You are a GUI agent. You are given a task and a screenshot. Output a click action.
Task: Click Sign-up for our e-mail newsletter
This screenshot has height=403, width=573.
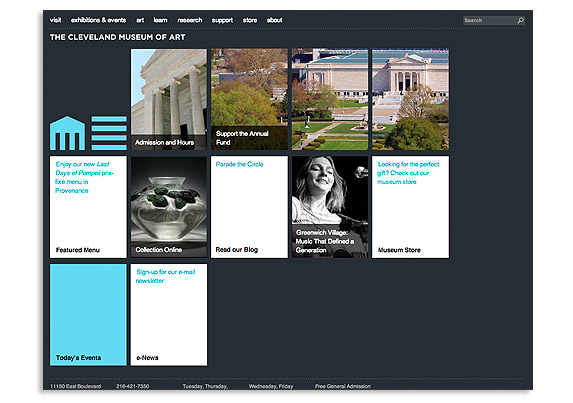coord(166,276)
